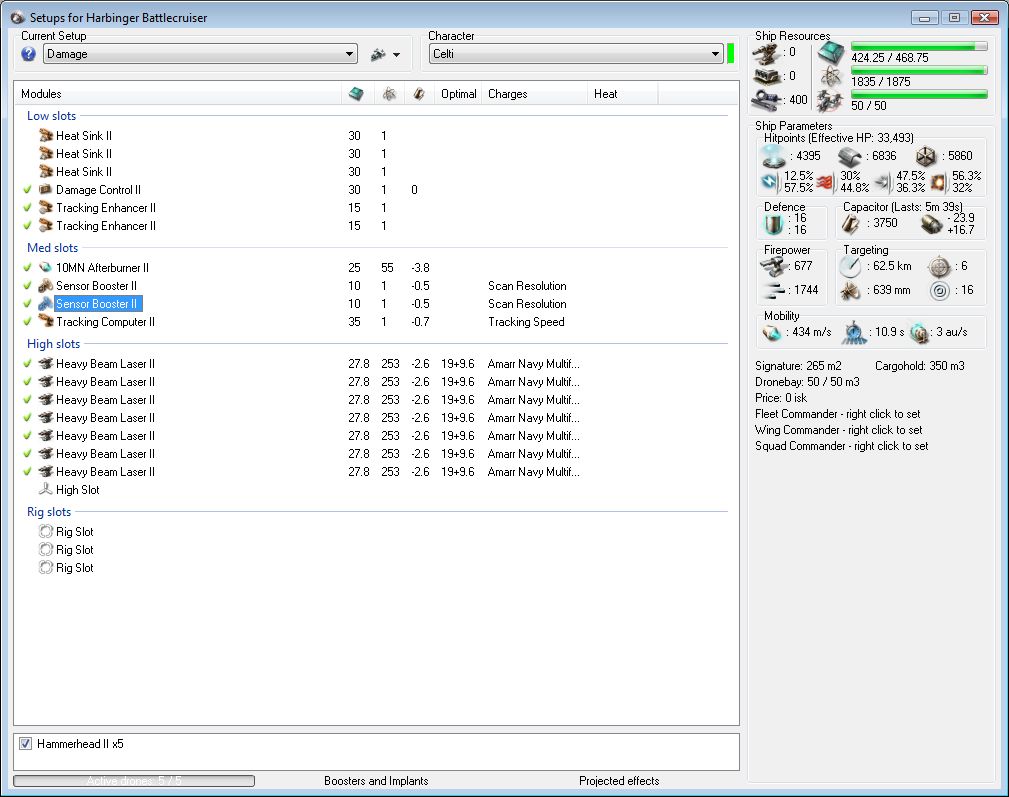Click the calibration icon showing 400
1009x797 pixels.
coord(766,100)
